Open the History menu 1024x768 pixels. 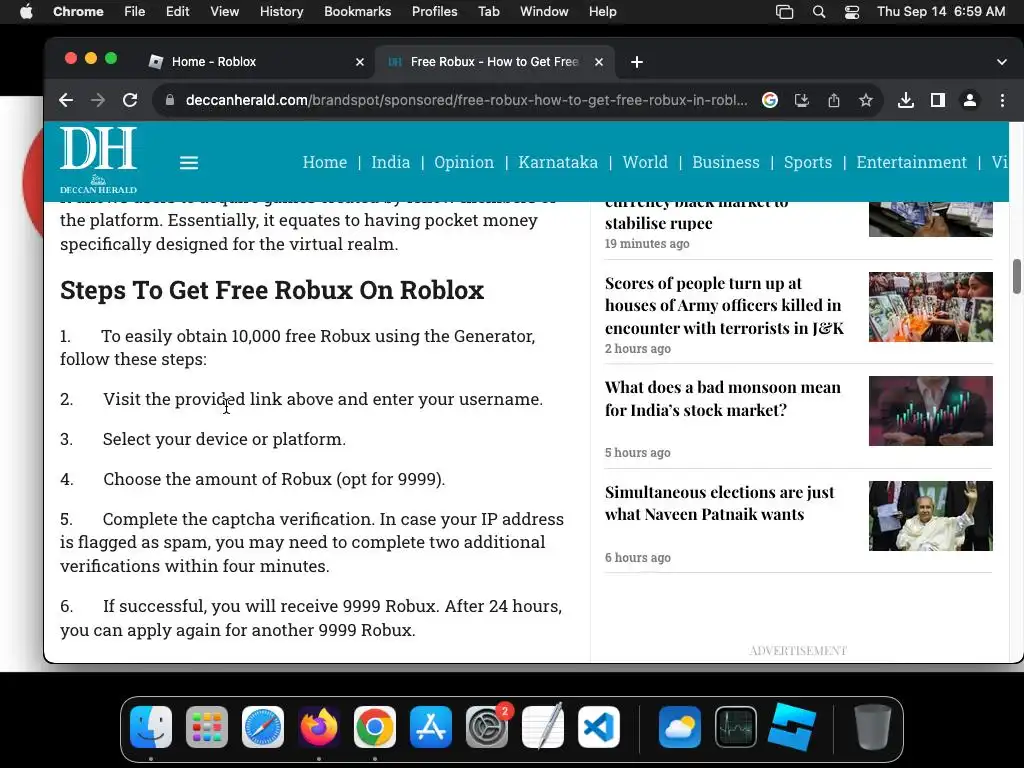281,12
